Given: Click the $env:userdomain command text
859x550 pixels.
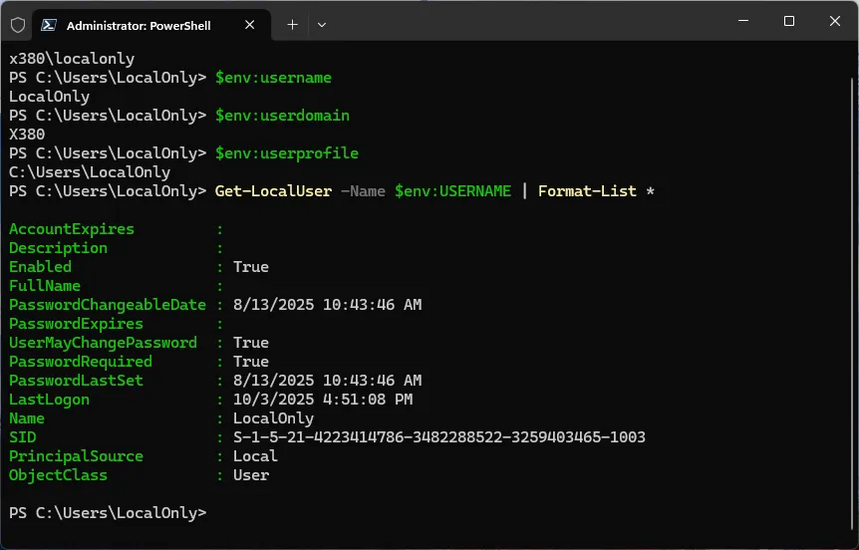Looking at the screenshot, I should (x=282, y=115).
